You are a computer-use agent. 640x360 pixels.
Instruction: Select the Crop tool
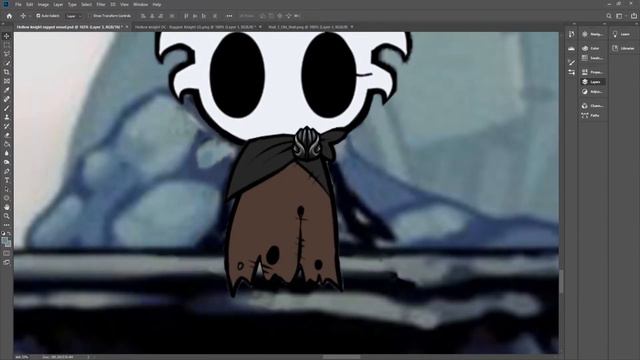point(7,72)
